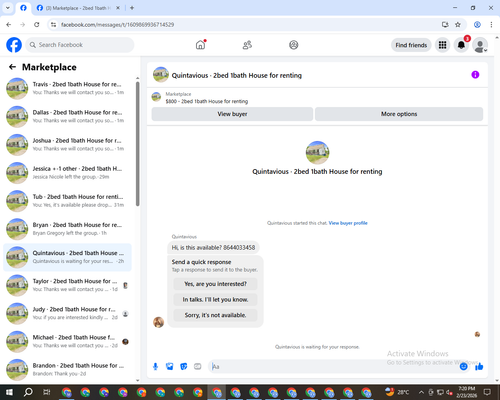
Task: Show hidden system tray icons
Action: pos(421,392)
